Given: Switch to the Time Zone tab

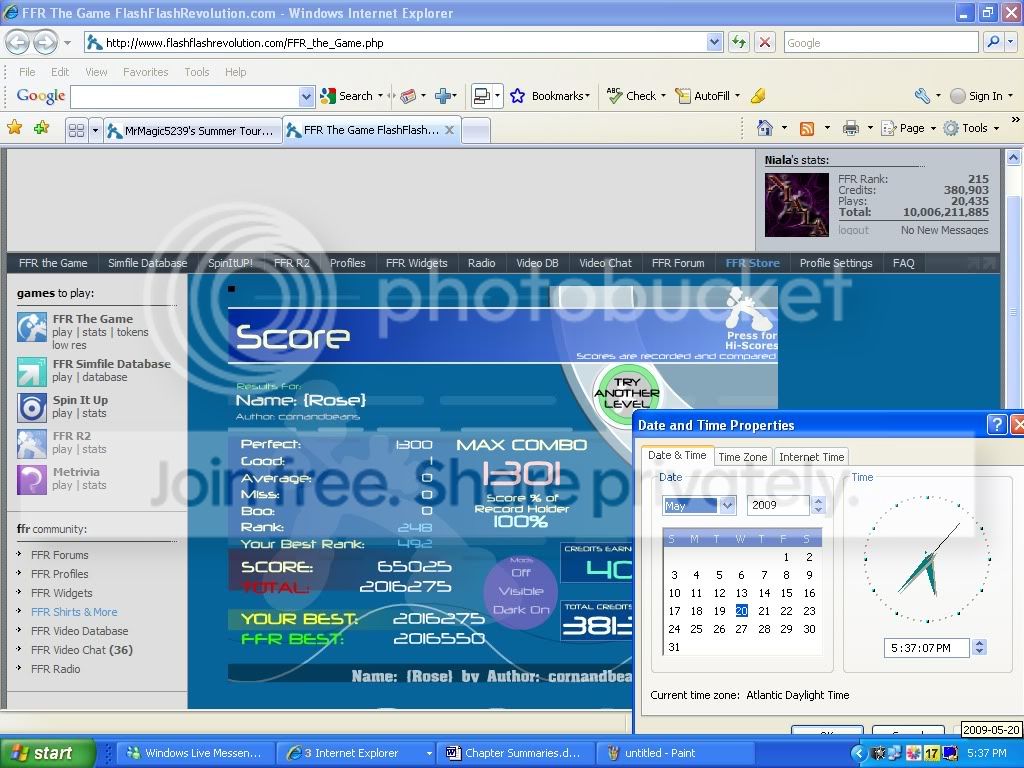Looking at the screenshot, I should coord(743,457).
